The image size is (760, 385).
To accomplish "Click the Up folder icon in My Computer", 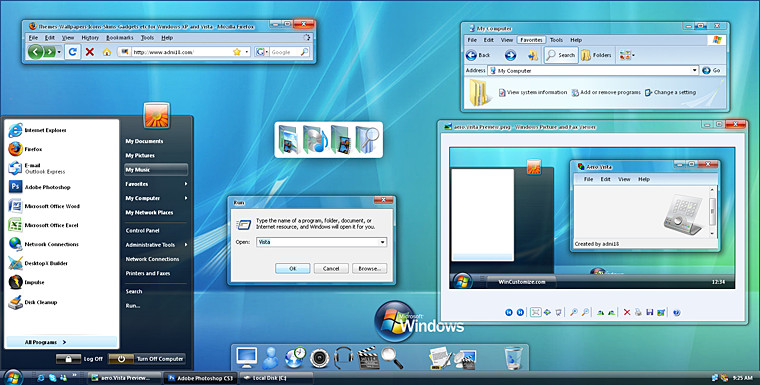I will coord(533,55).
